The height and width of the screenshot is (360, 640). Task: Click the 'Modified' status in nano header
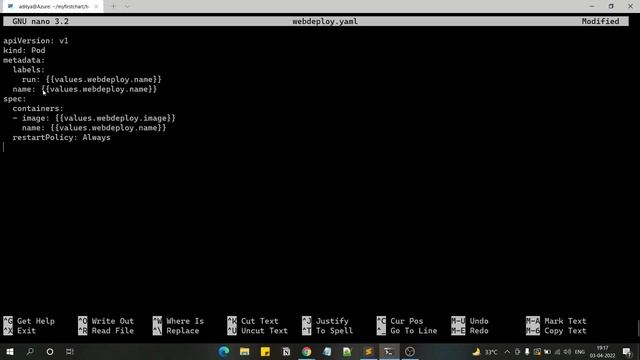point(600,21)
